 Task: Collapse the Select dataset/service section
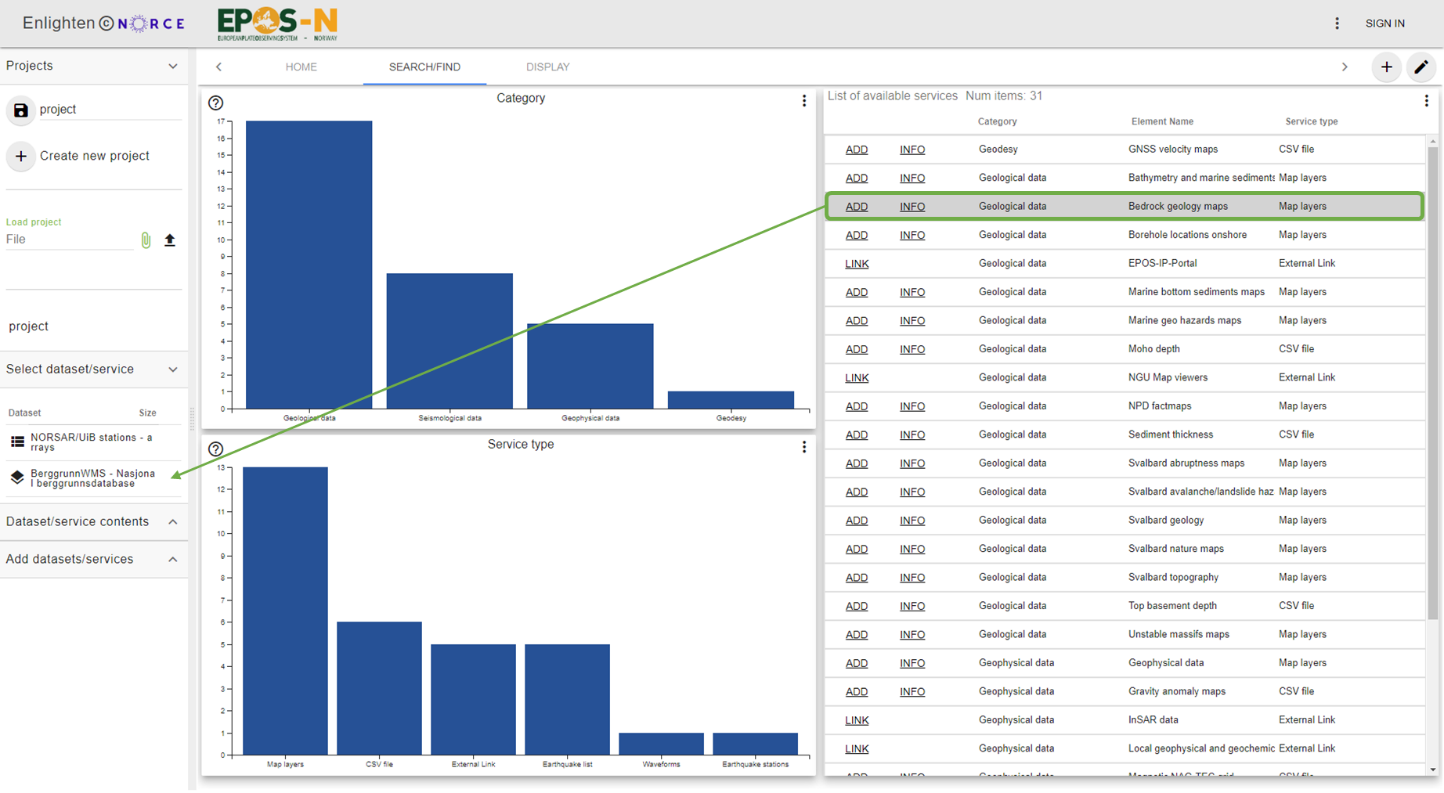[x=173, y=370]
